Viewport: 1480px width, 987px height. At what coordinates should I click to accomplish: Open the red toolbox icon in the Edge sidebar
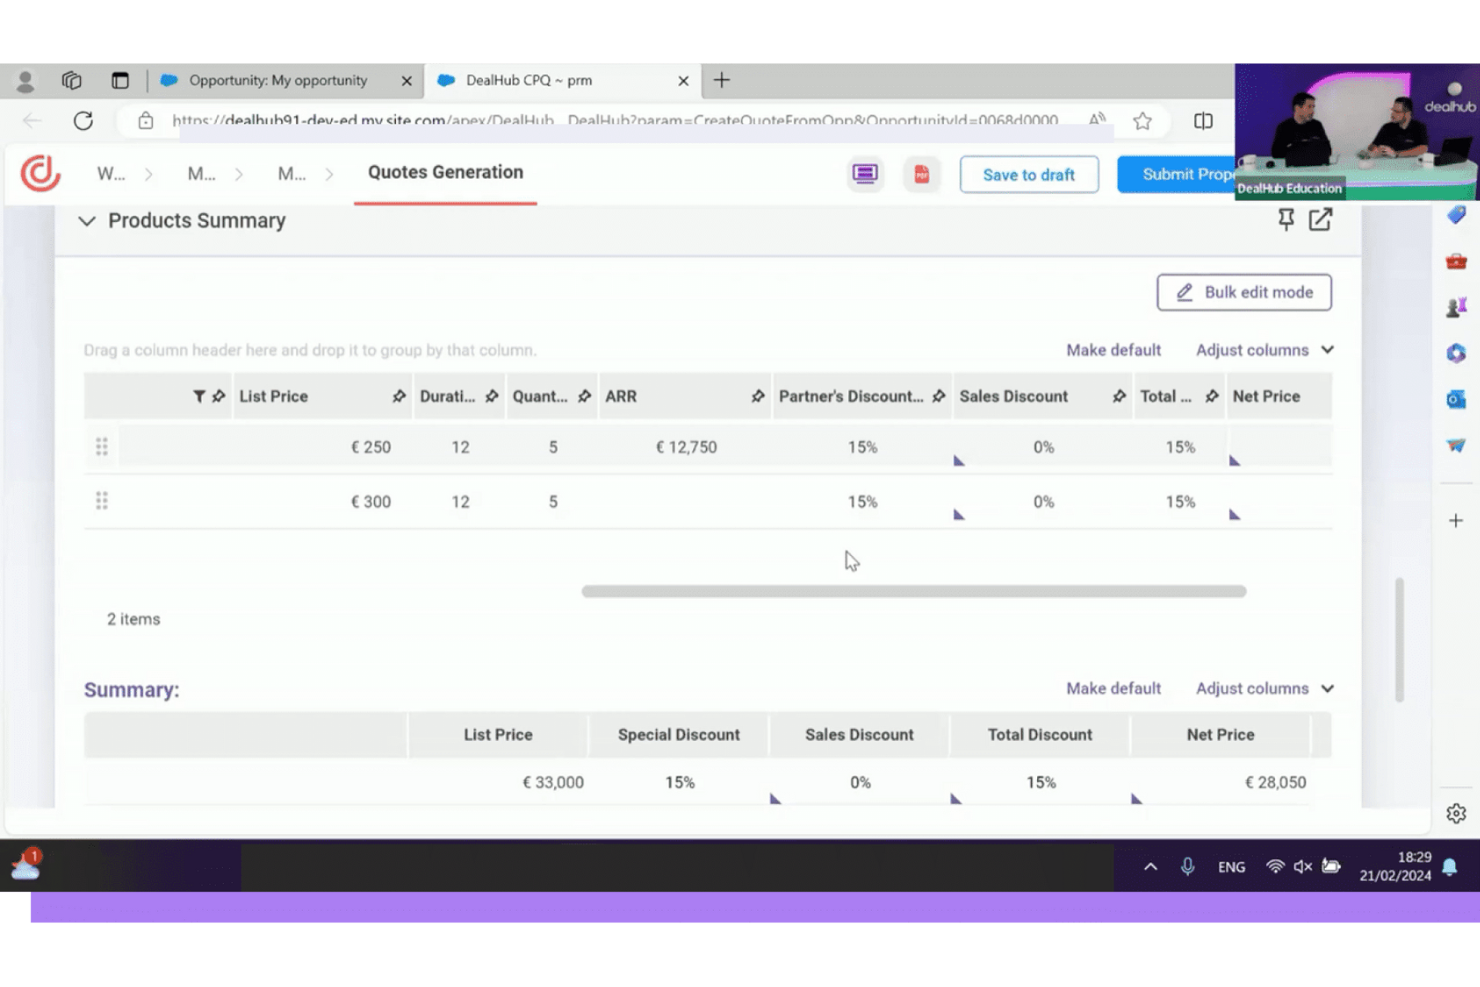tap(1456, 261)
